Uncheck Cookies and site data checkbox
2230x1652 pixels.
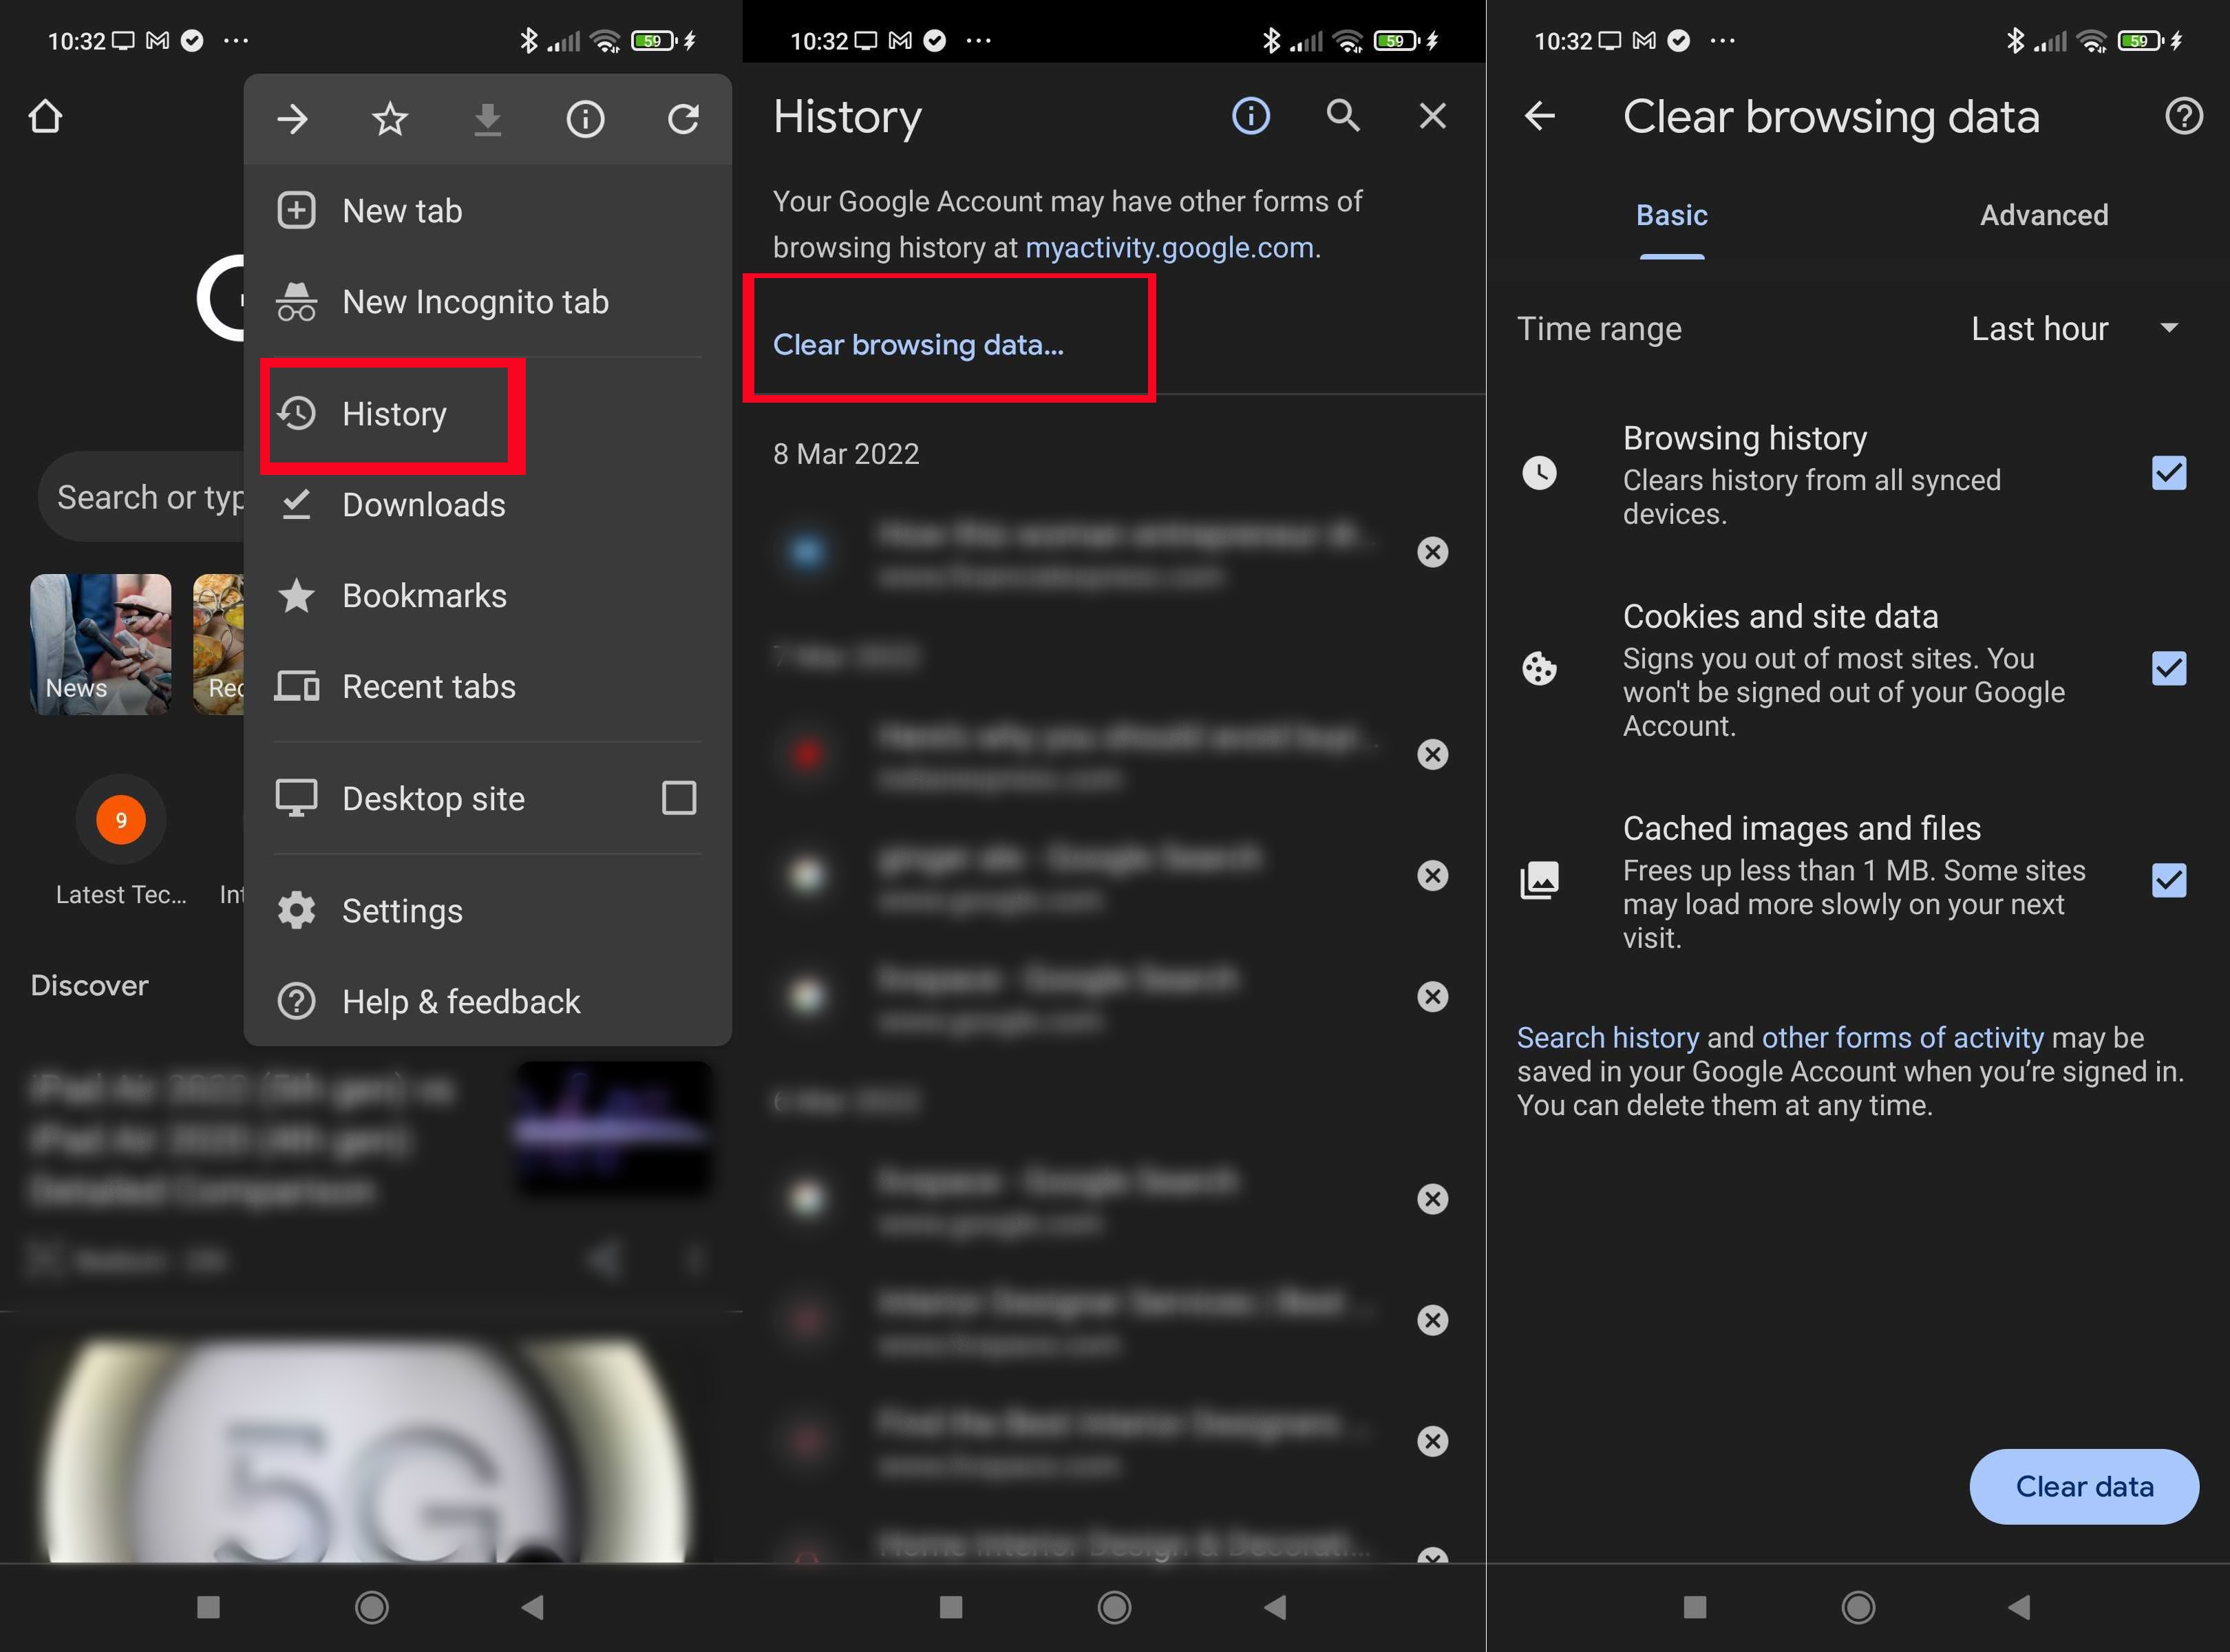pos(2169,668)
